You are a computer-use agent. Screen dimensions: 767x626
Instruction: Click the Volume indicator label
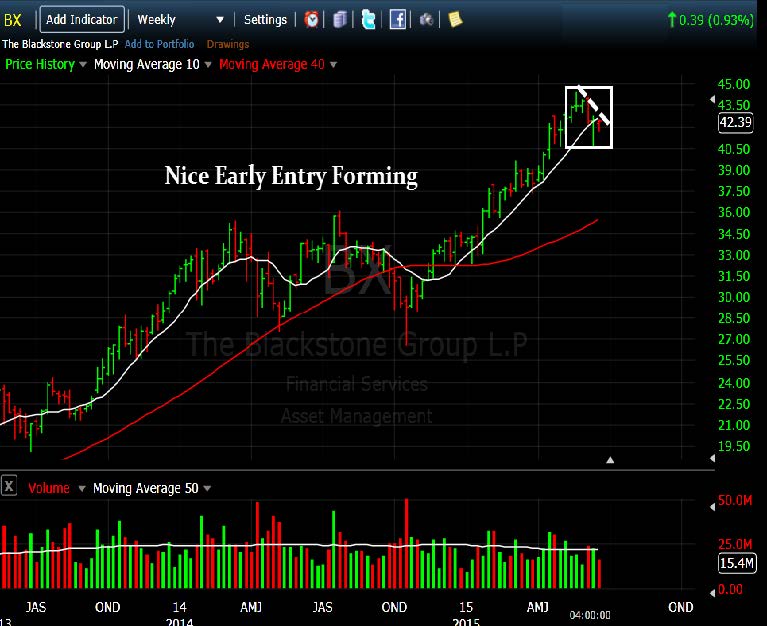(x=48, y=488)
